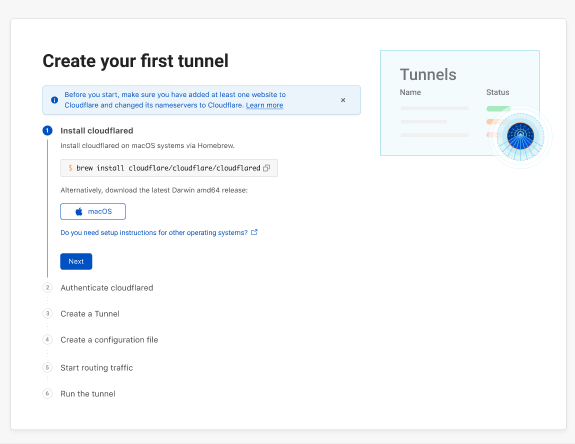
Task: Click the step 6 number circle
Action: [47, 393]
